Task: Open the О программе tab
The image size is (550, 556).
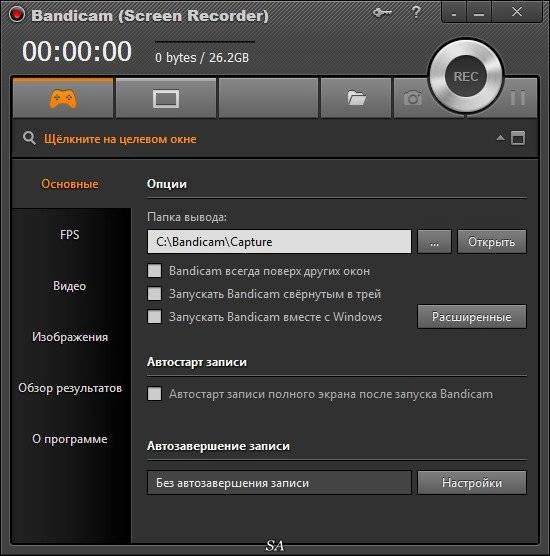Action: click(70, 439)
